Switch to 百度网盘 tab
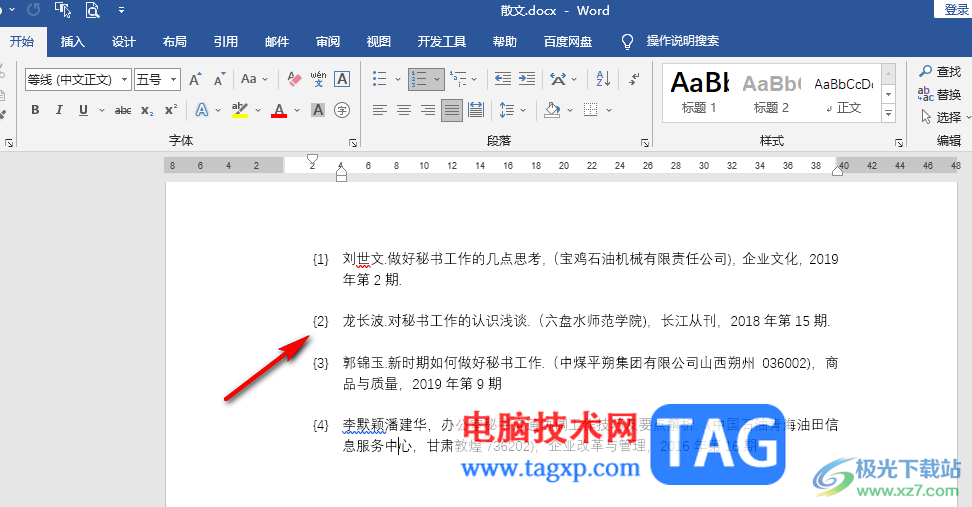 (x=568, y=42)
